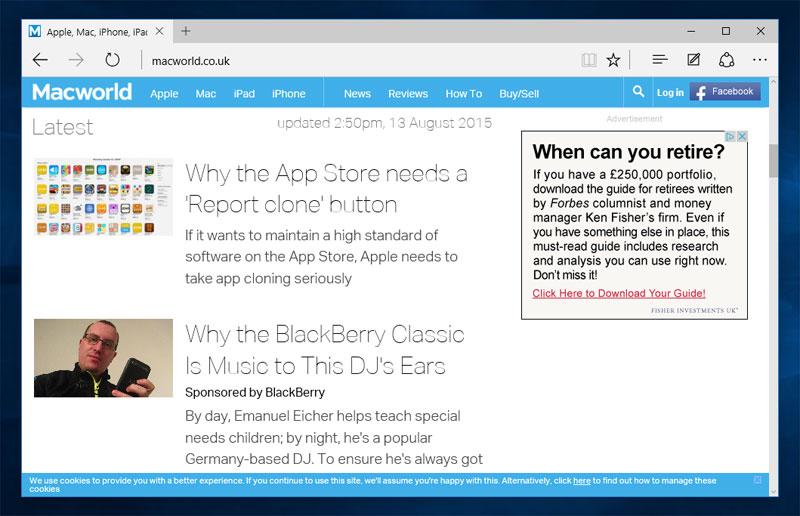Select the Apple menu item
The image size is (800, 516).
[164, 94]
